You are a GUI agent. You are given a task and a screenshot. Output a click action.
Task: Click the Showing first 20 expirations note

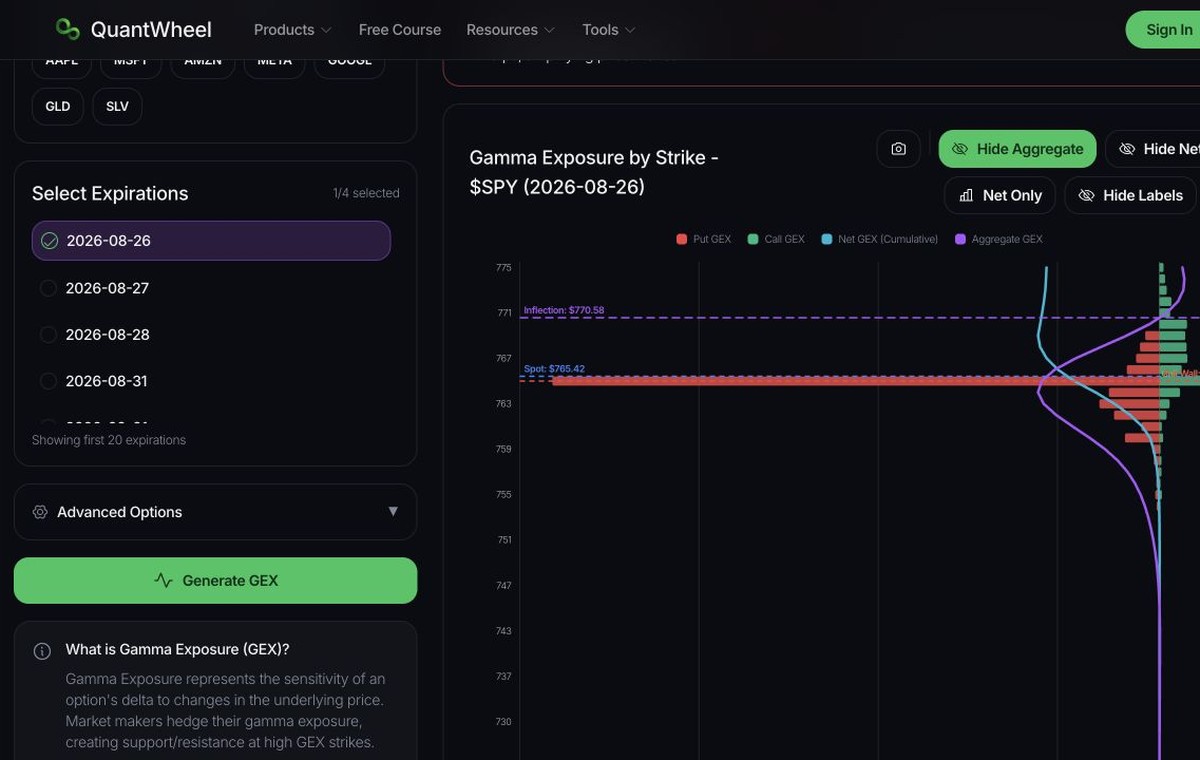[109, 440]
